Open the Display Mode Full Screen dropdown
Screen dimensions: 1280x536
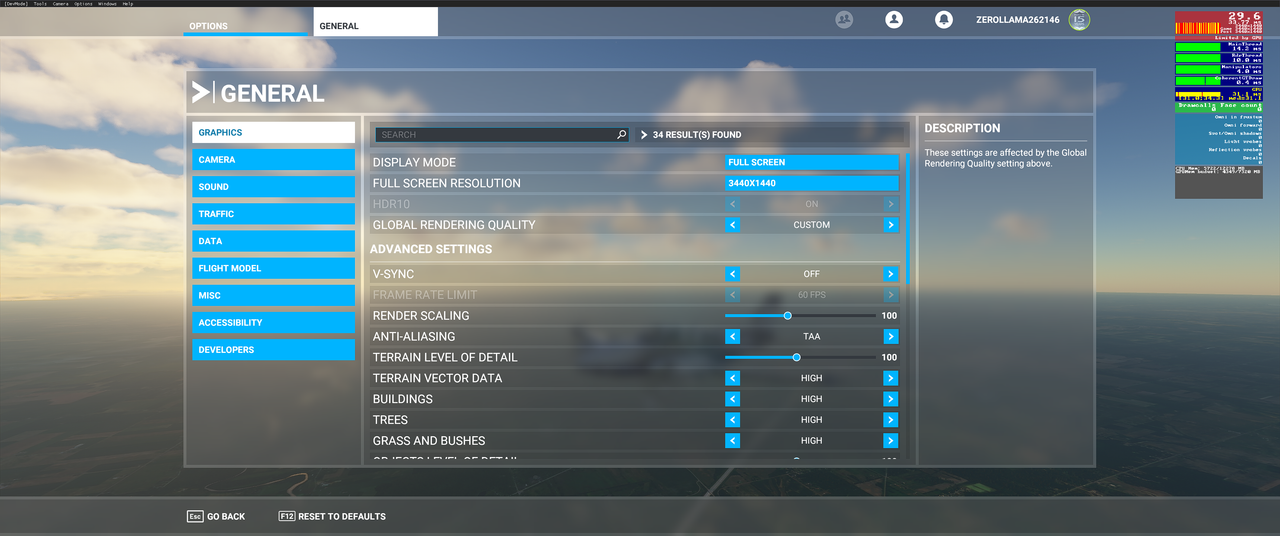(812, 162)
